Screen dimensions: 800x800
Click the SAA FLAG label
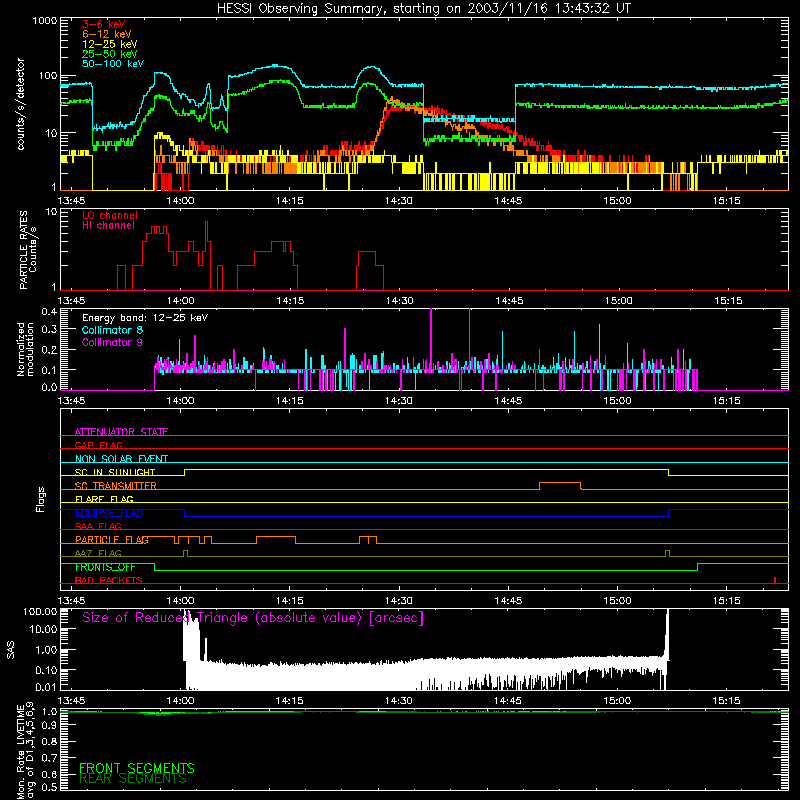(x=98, y=526)
